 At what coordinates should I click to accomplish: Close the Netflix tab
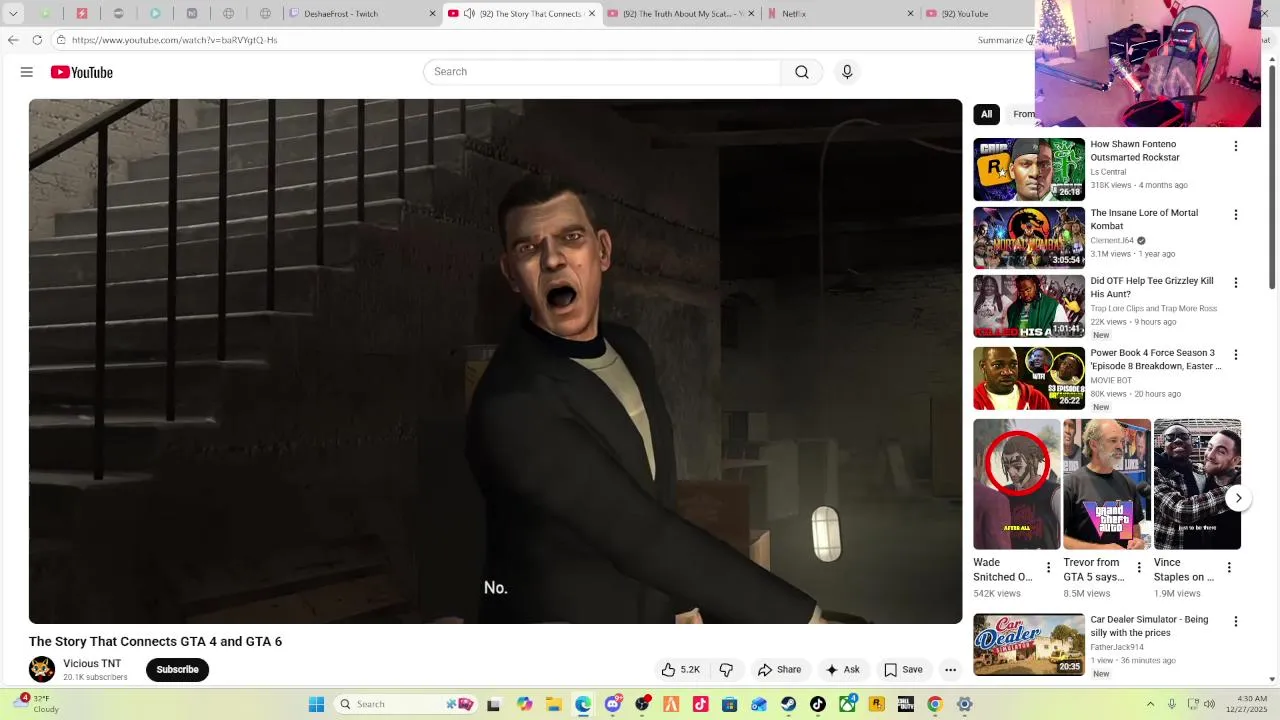[x=910, y=14]
